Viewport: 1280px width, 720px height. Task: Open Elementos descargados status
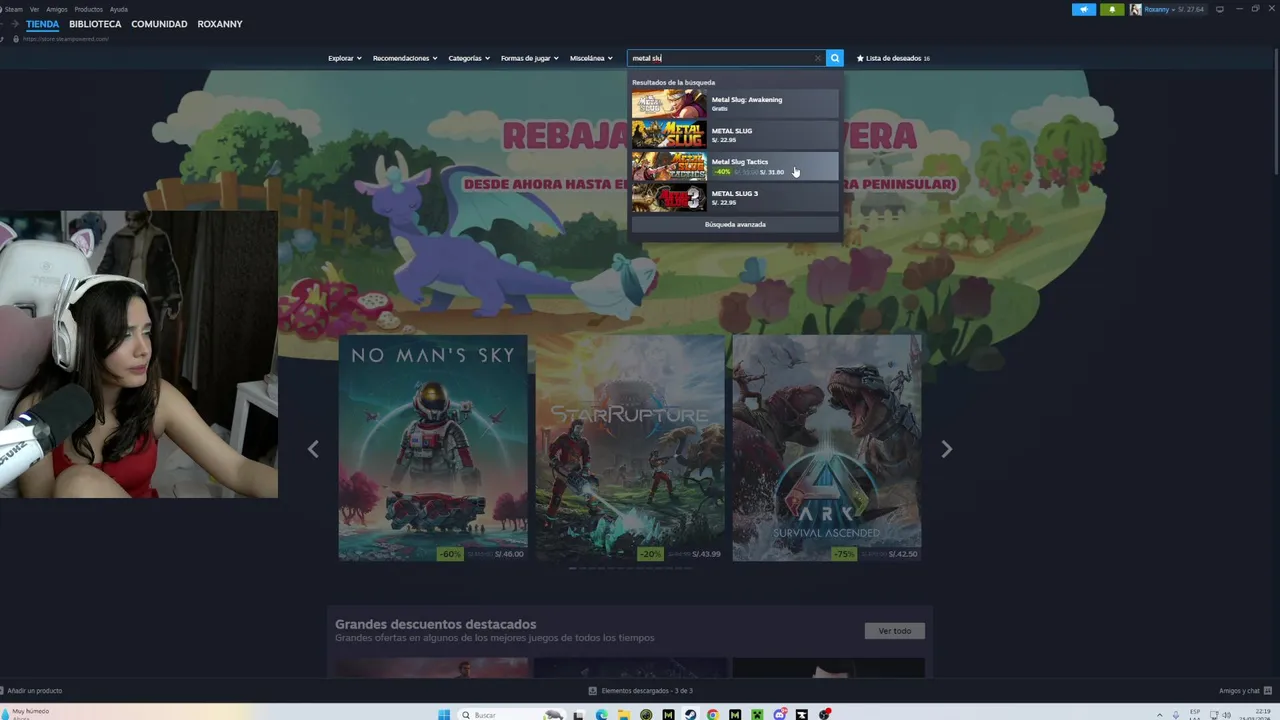point(641,691)
